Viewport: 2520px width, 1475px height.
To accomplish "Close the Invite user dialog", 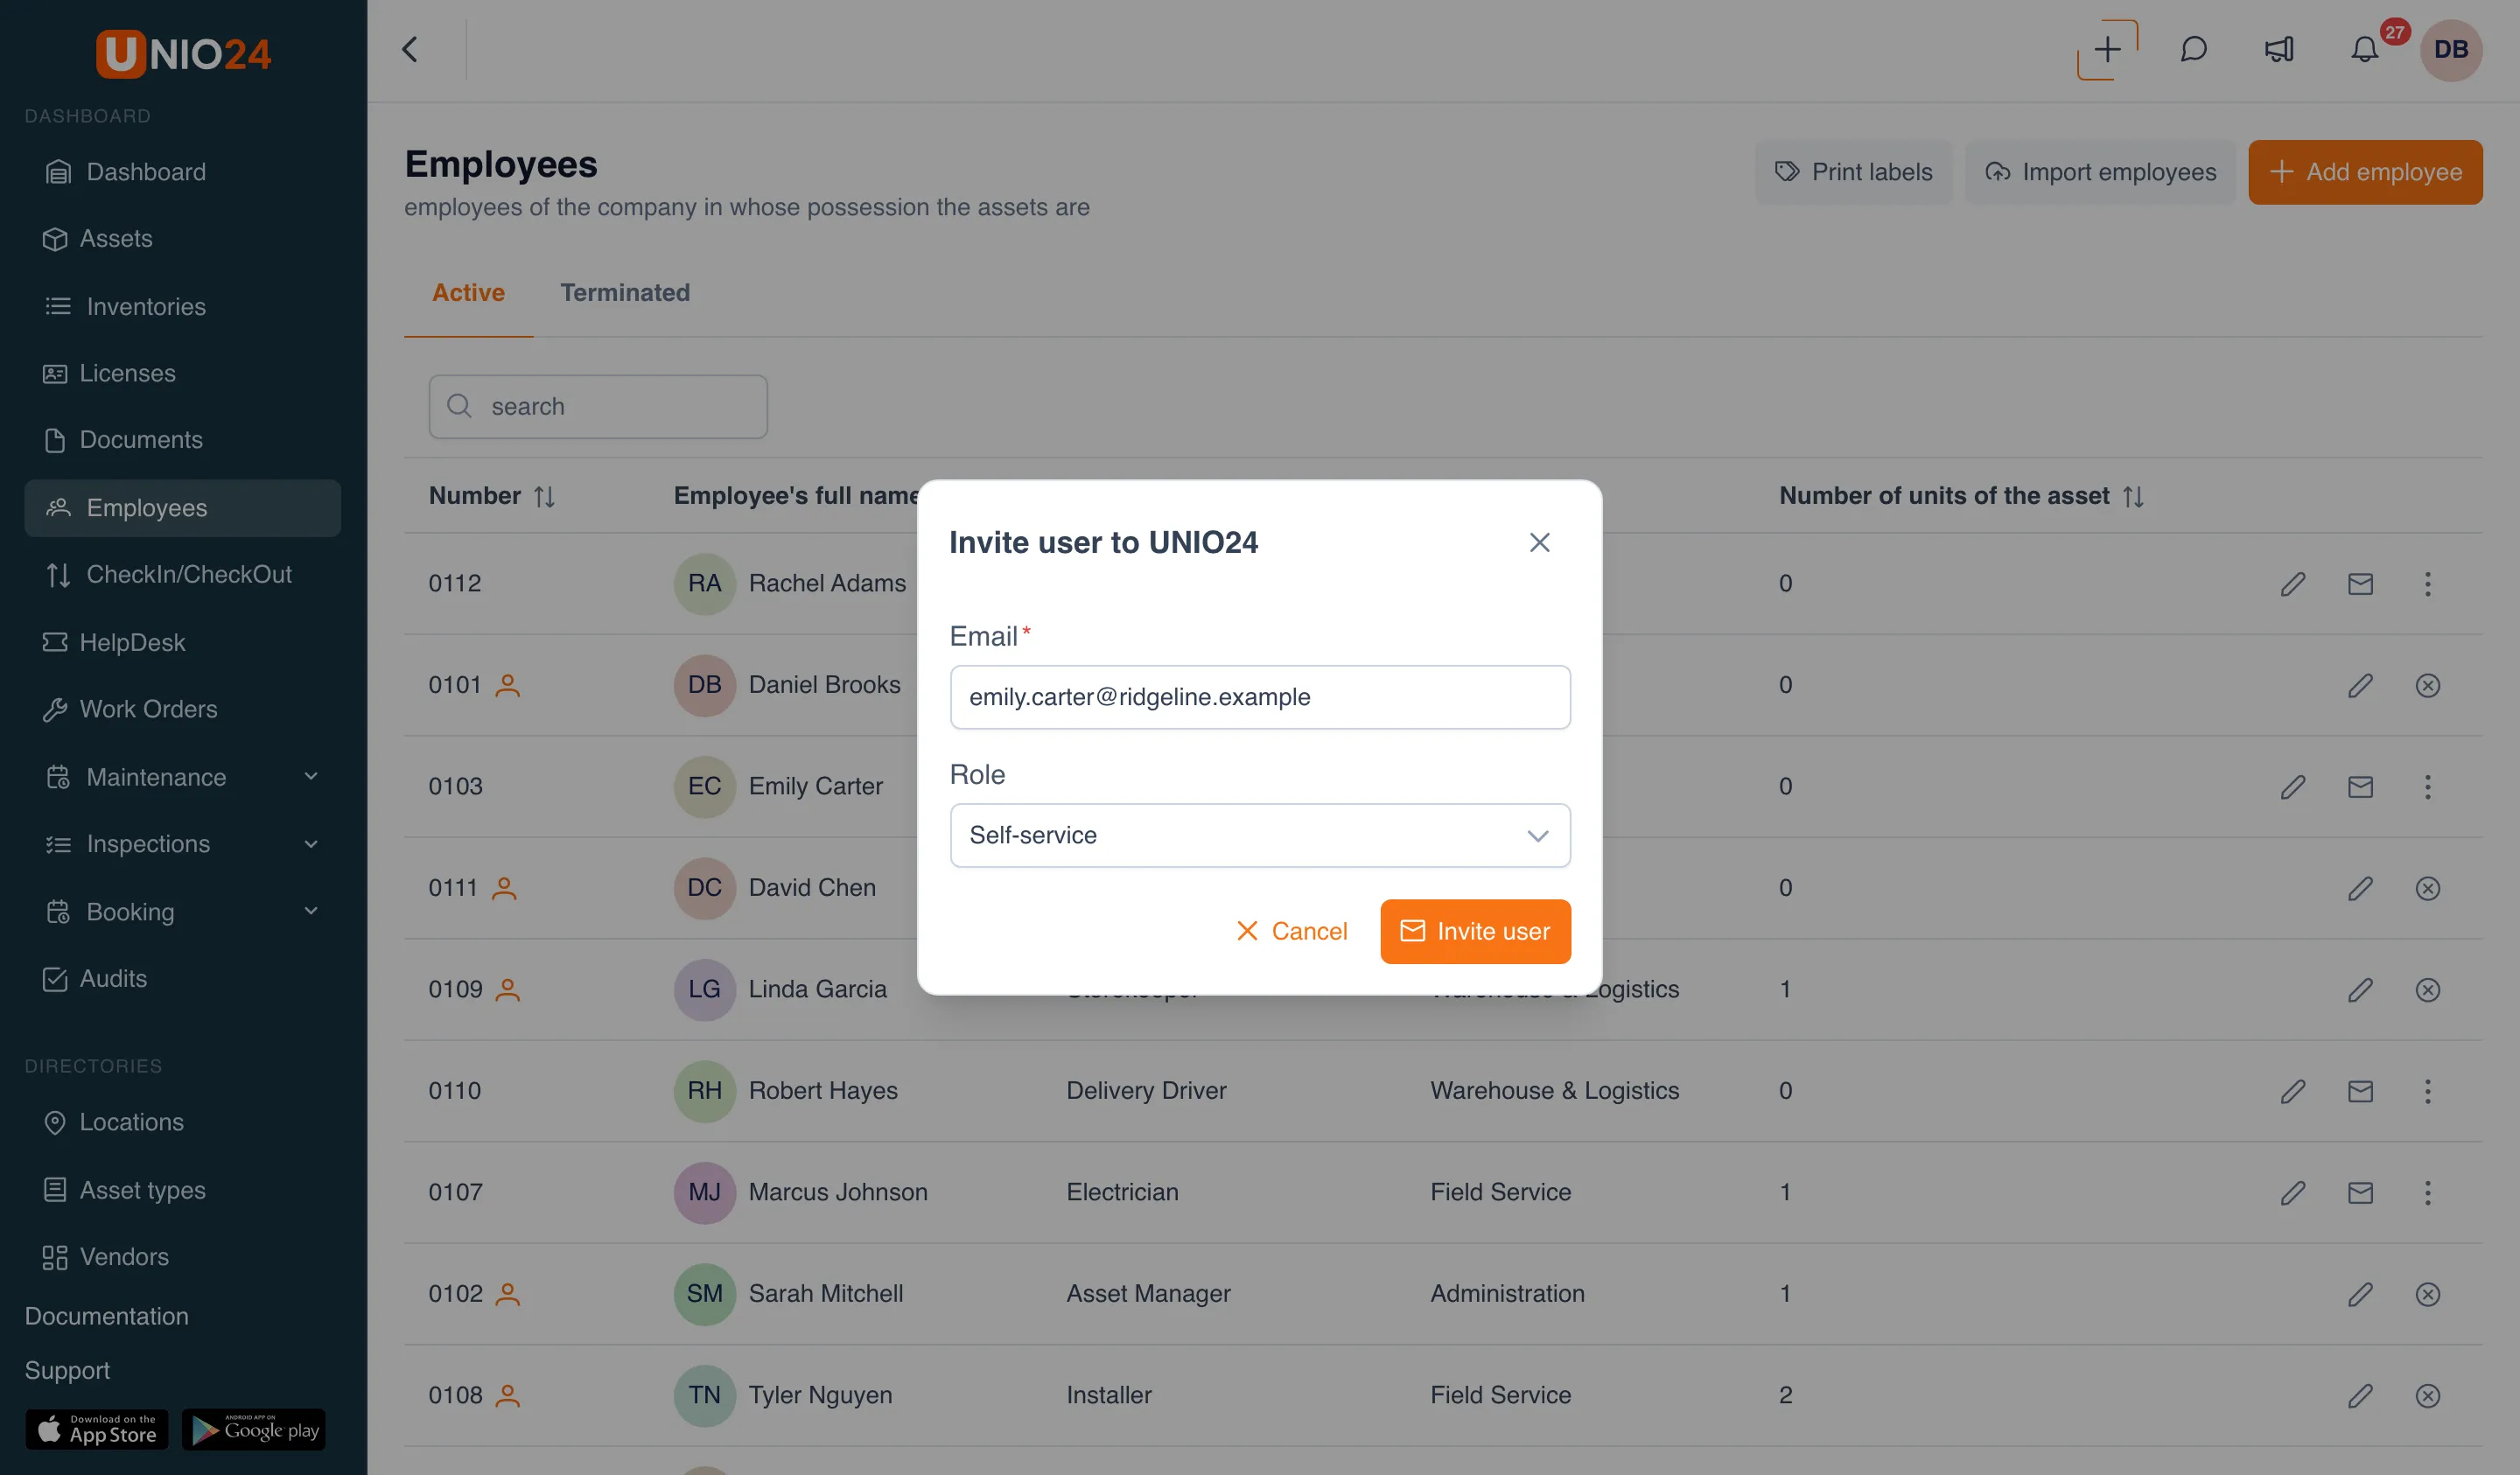I will (1539, 542).
